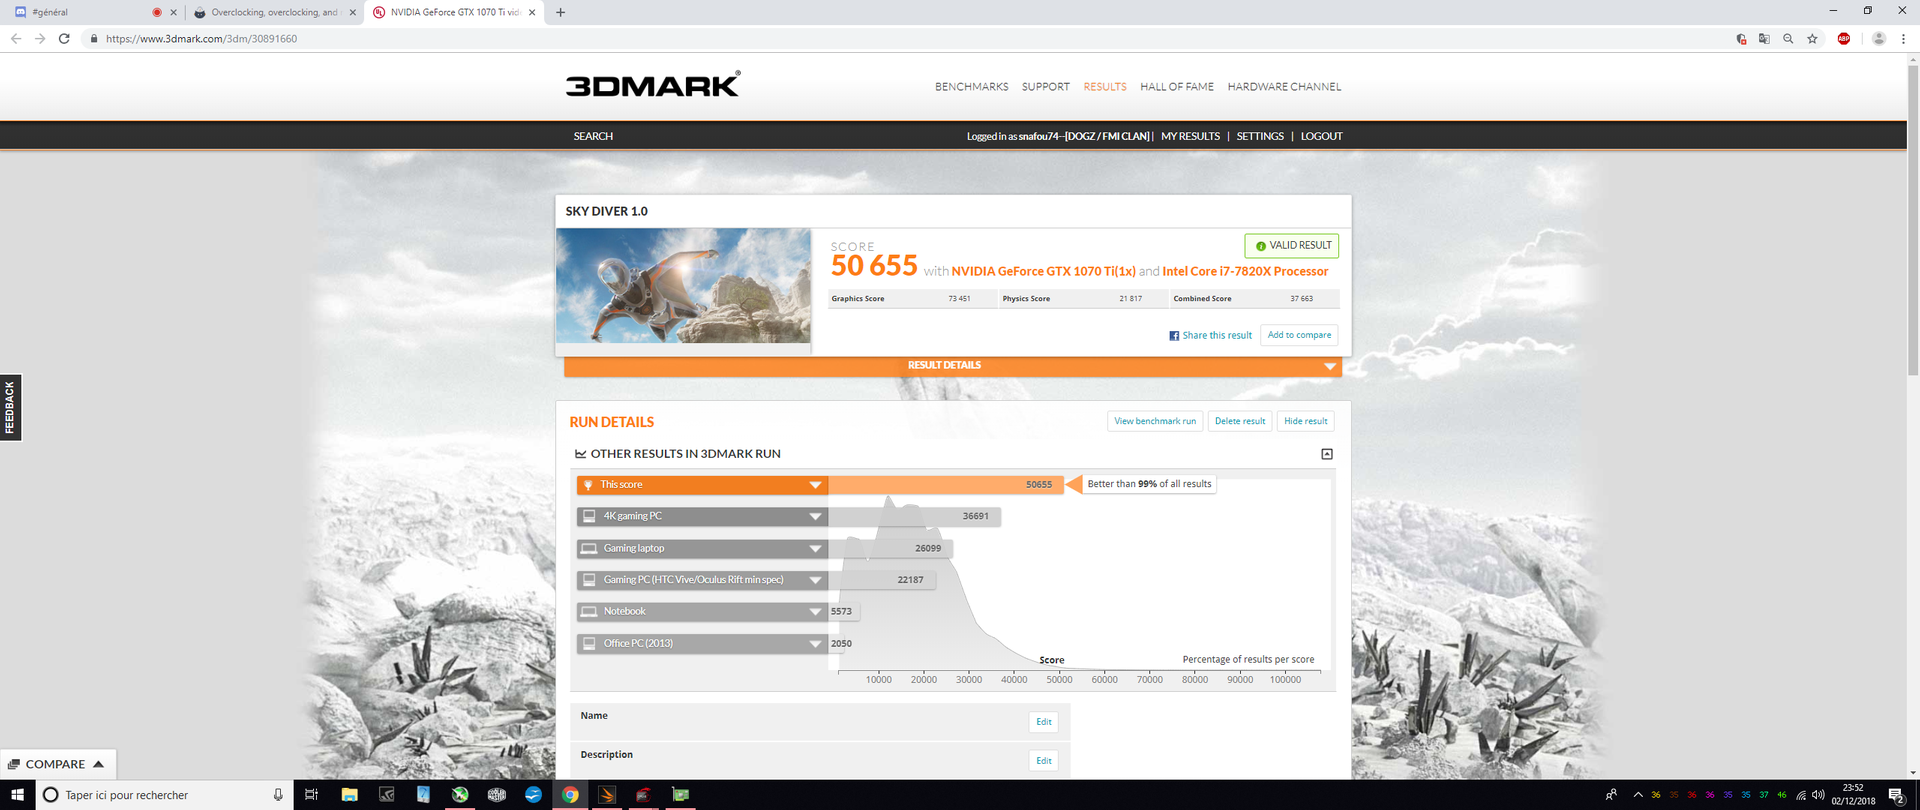
Task: Click Share this result
Action: coord(1217,336)
